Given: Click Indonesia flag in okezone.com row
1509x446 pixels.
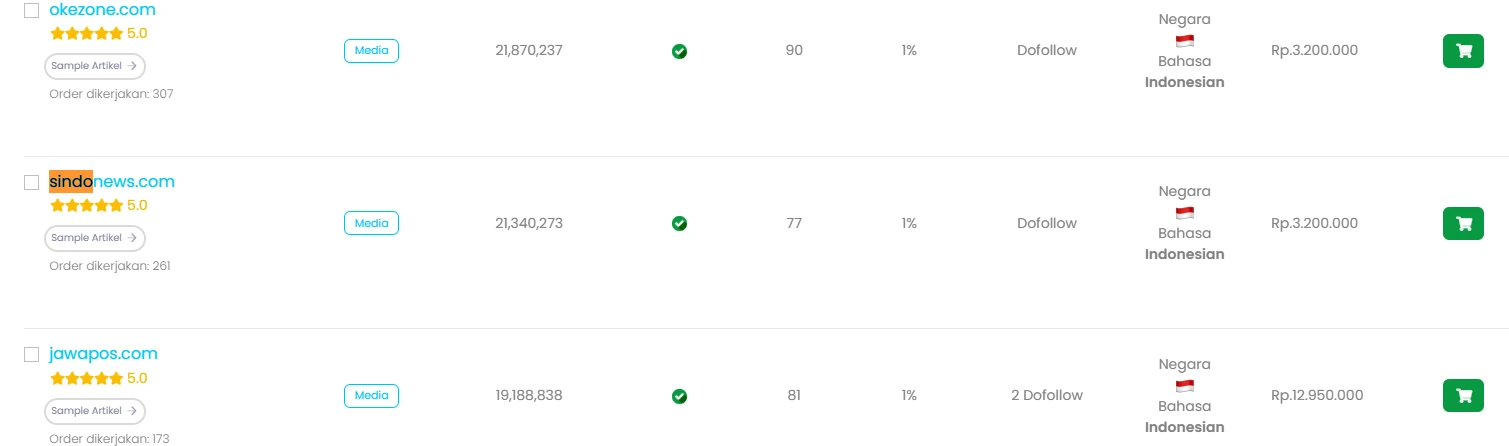Looking at the screenshot, I should coord(1184,41).
